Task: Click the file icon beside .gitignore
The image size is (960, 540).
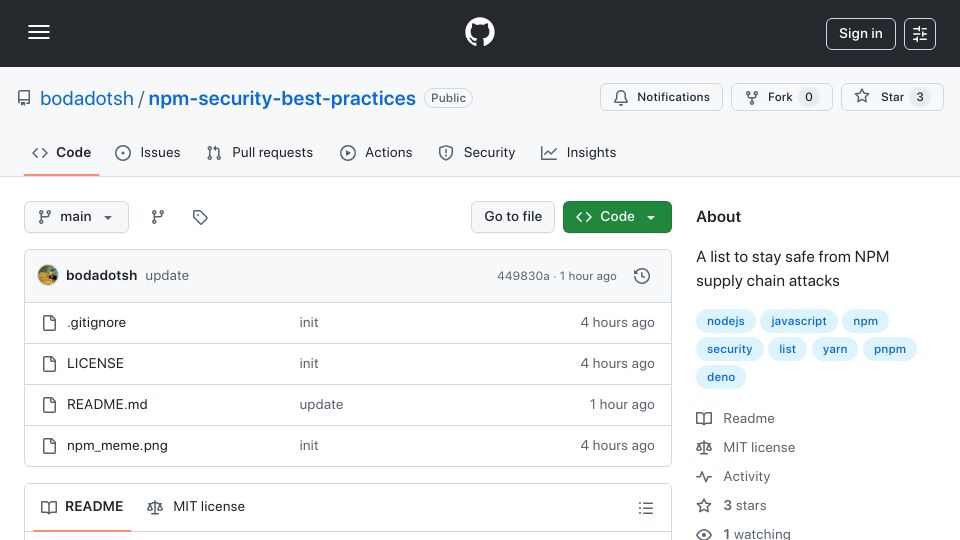Action: [50, 323]
